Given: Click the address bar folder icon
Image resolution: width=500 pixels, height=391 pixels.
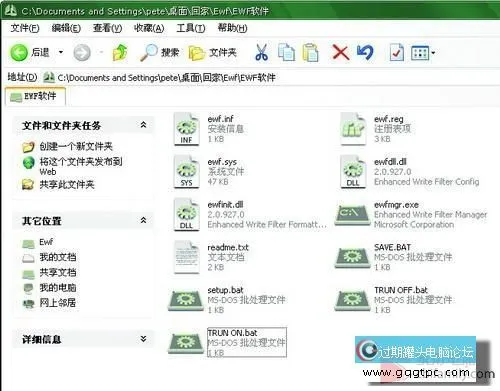Looking at the screenshot, I should [x=49, y=77].
